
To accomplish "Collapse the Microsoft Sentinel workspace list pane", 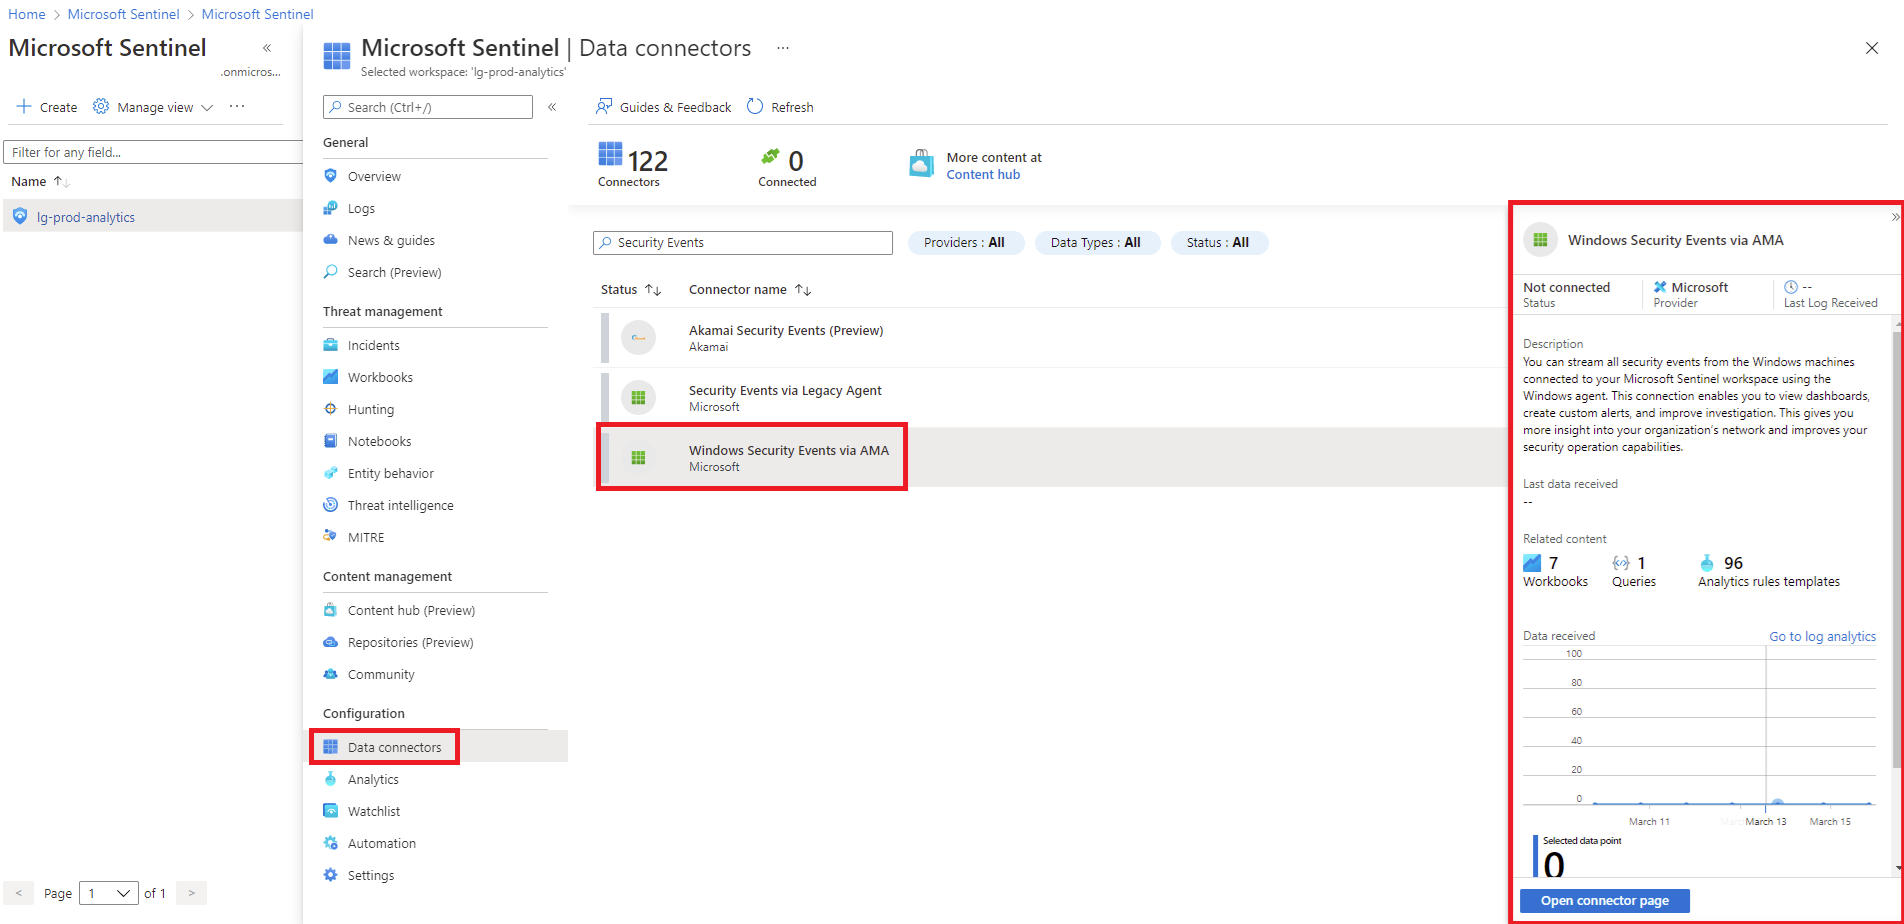I will 267,48.
